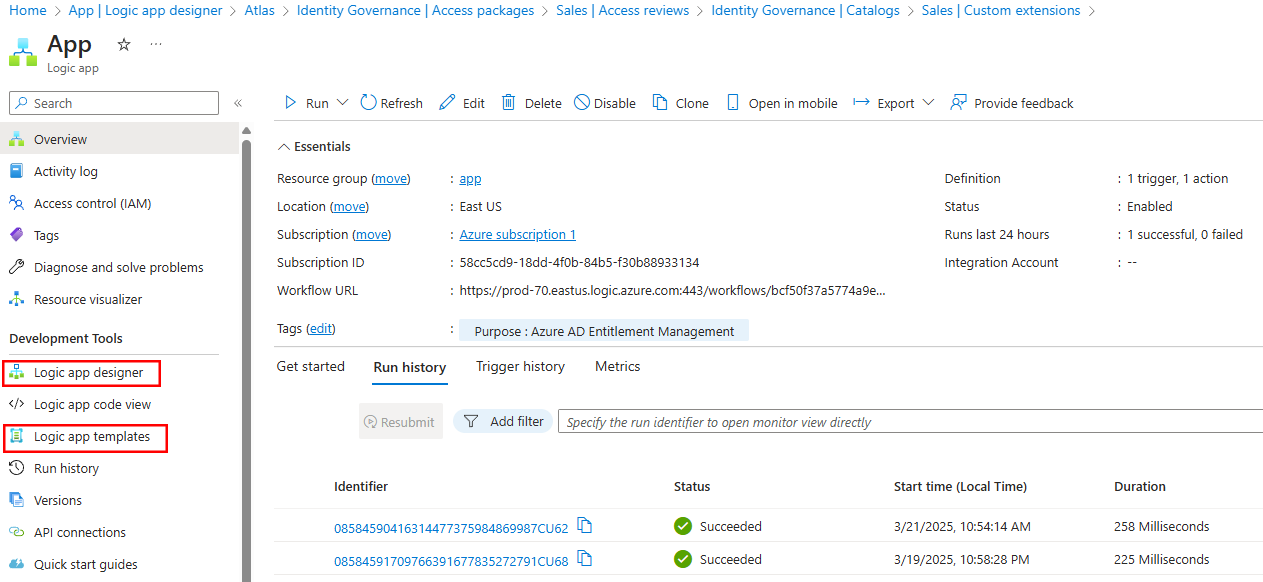Viewport: 1263px width, 582px height.
Task: Click the move link beside Subscription
Action: pyautogui.click(x=372, y=235)
